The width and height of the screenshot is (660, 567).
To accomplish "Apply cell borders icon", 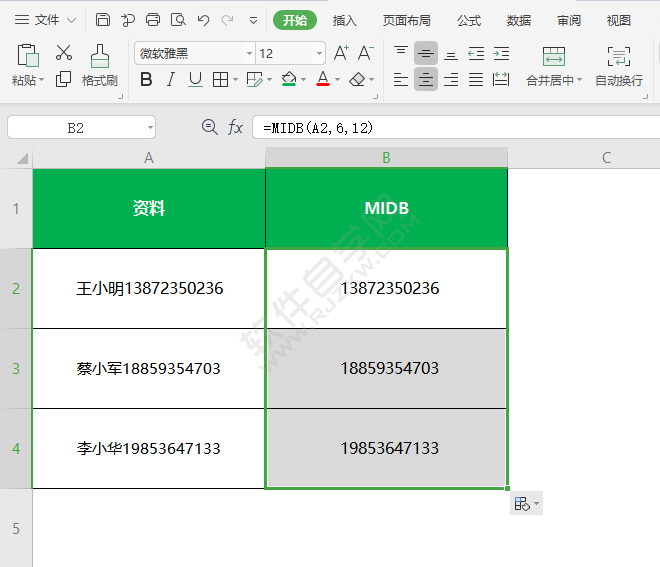I will tap(220, 79).
